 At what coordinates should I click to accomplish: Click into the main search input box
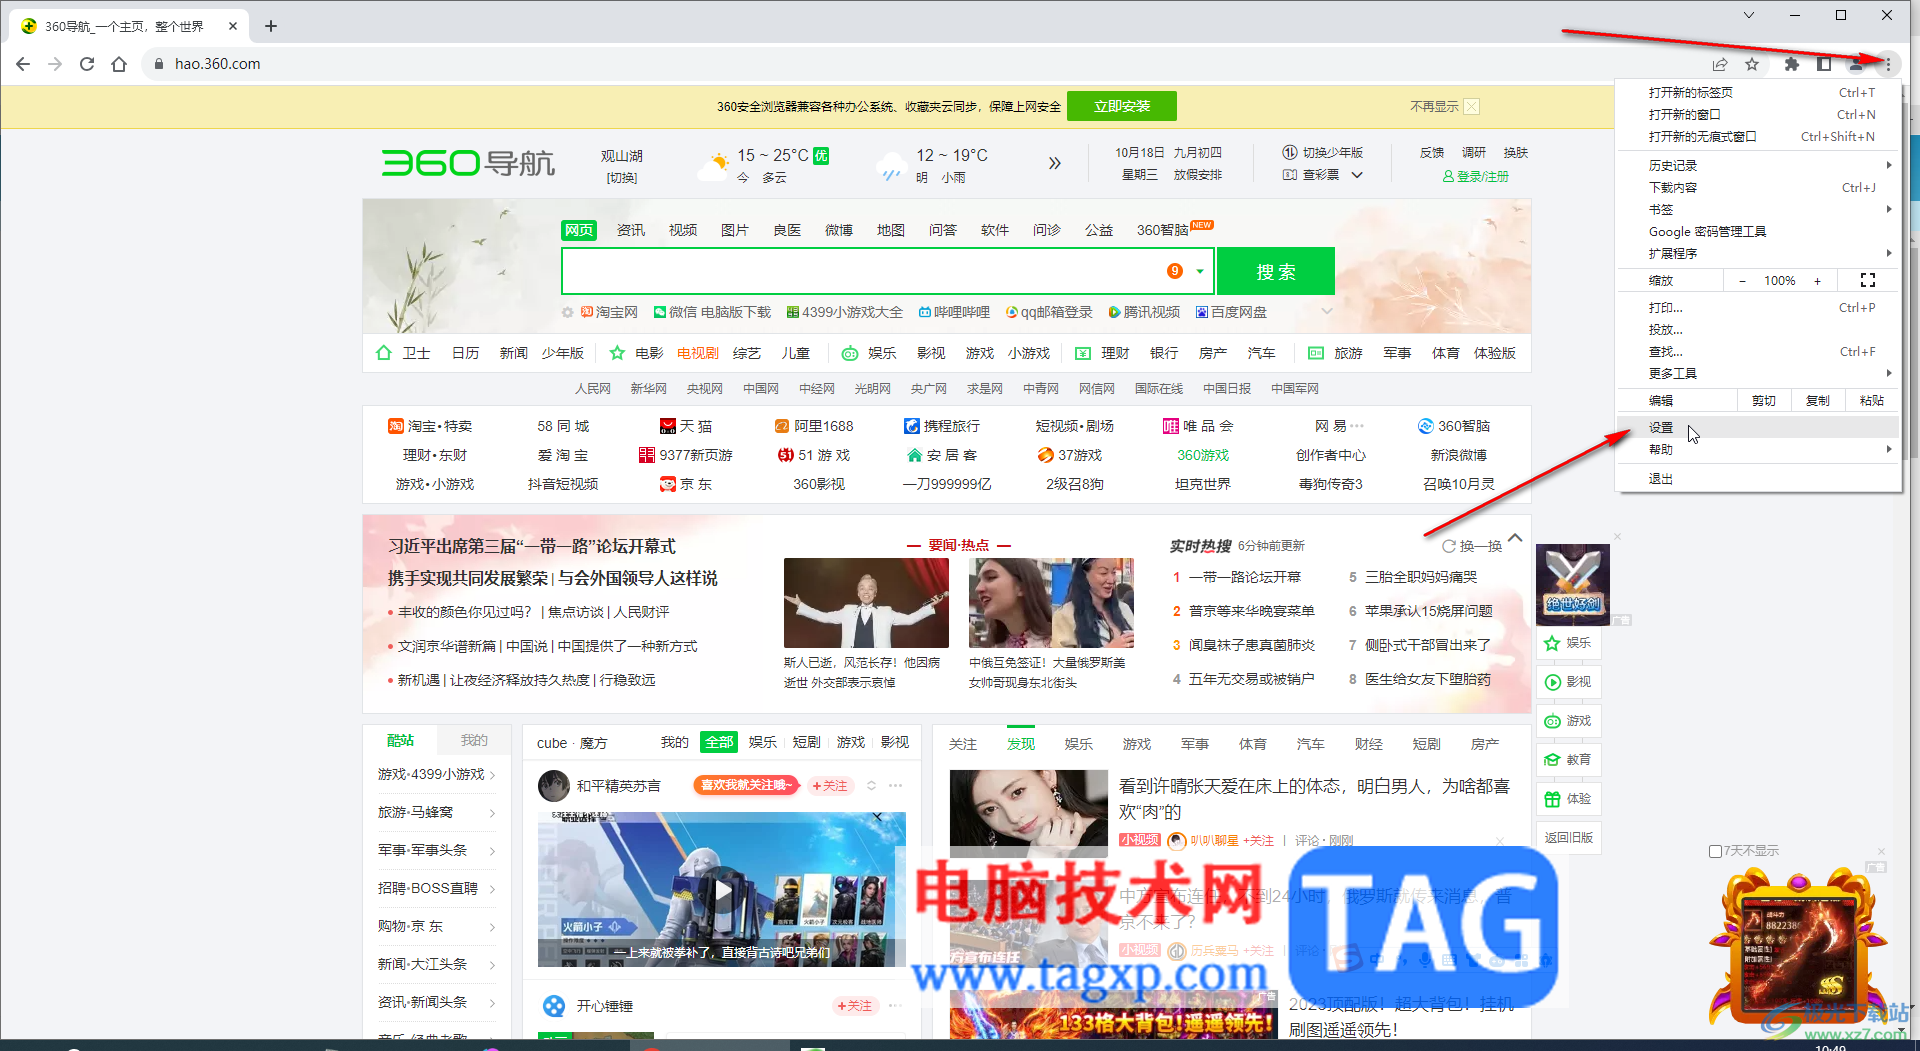tap(860, 271)
